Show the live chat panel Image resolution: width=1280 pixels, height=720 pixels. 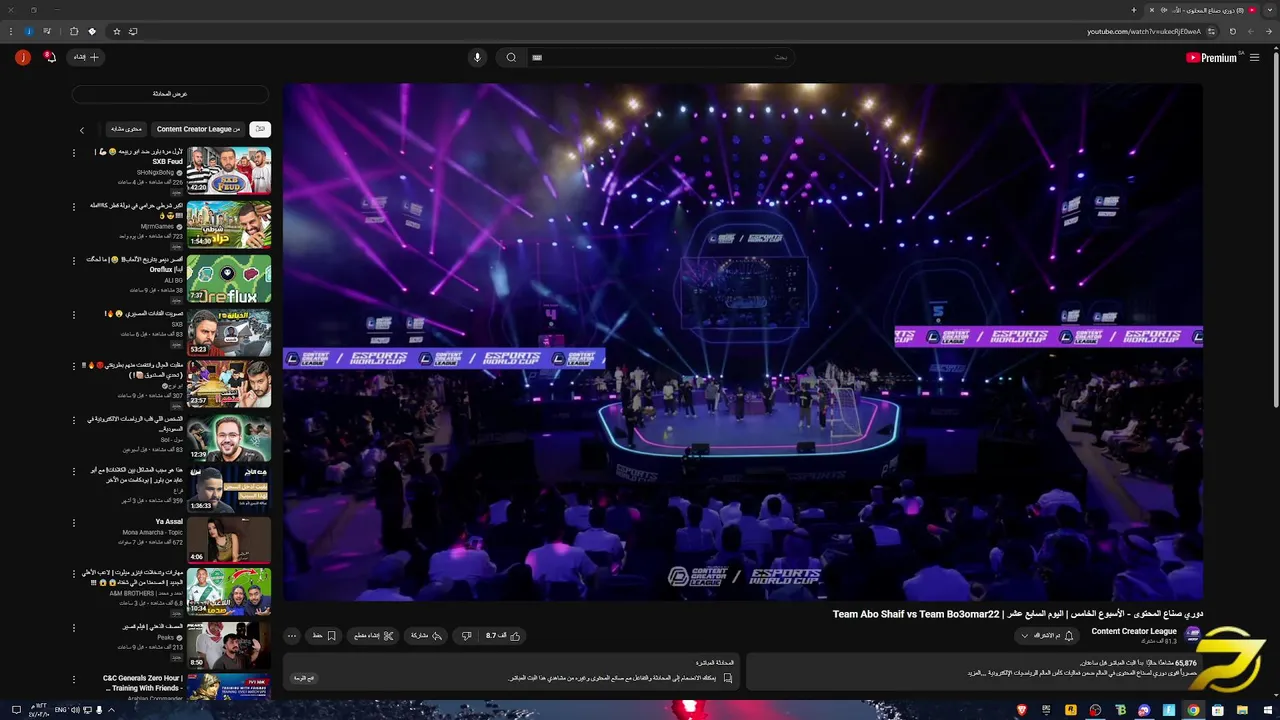[170, 94]
